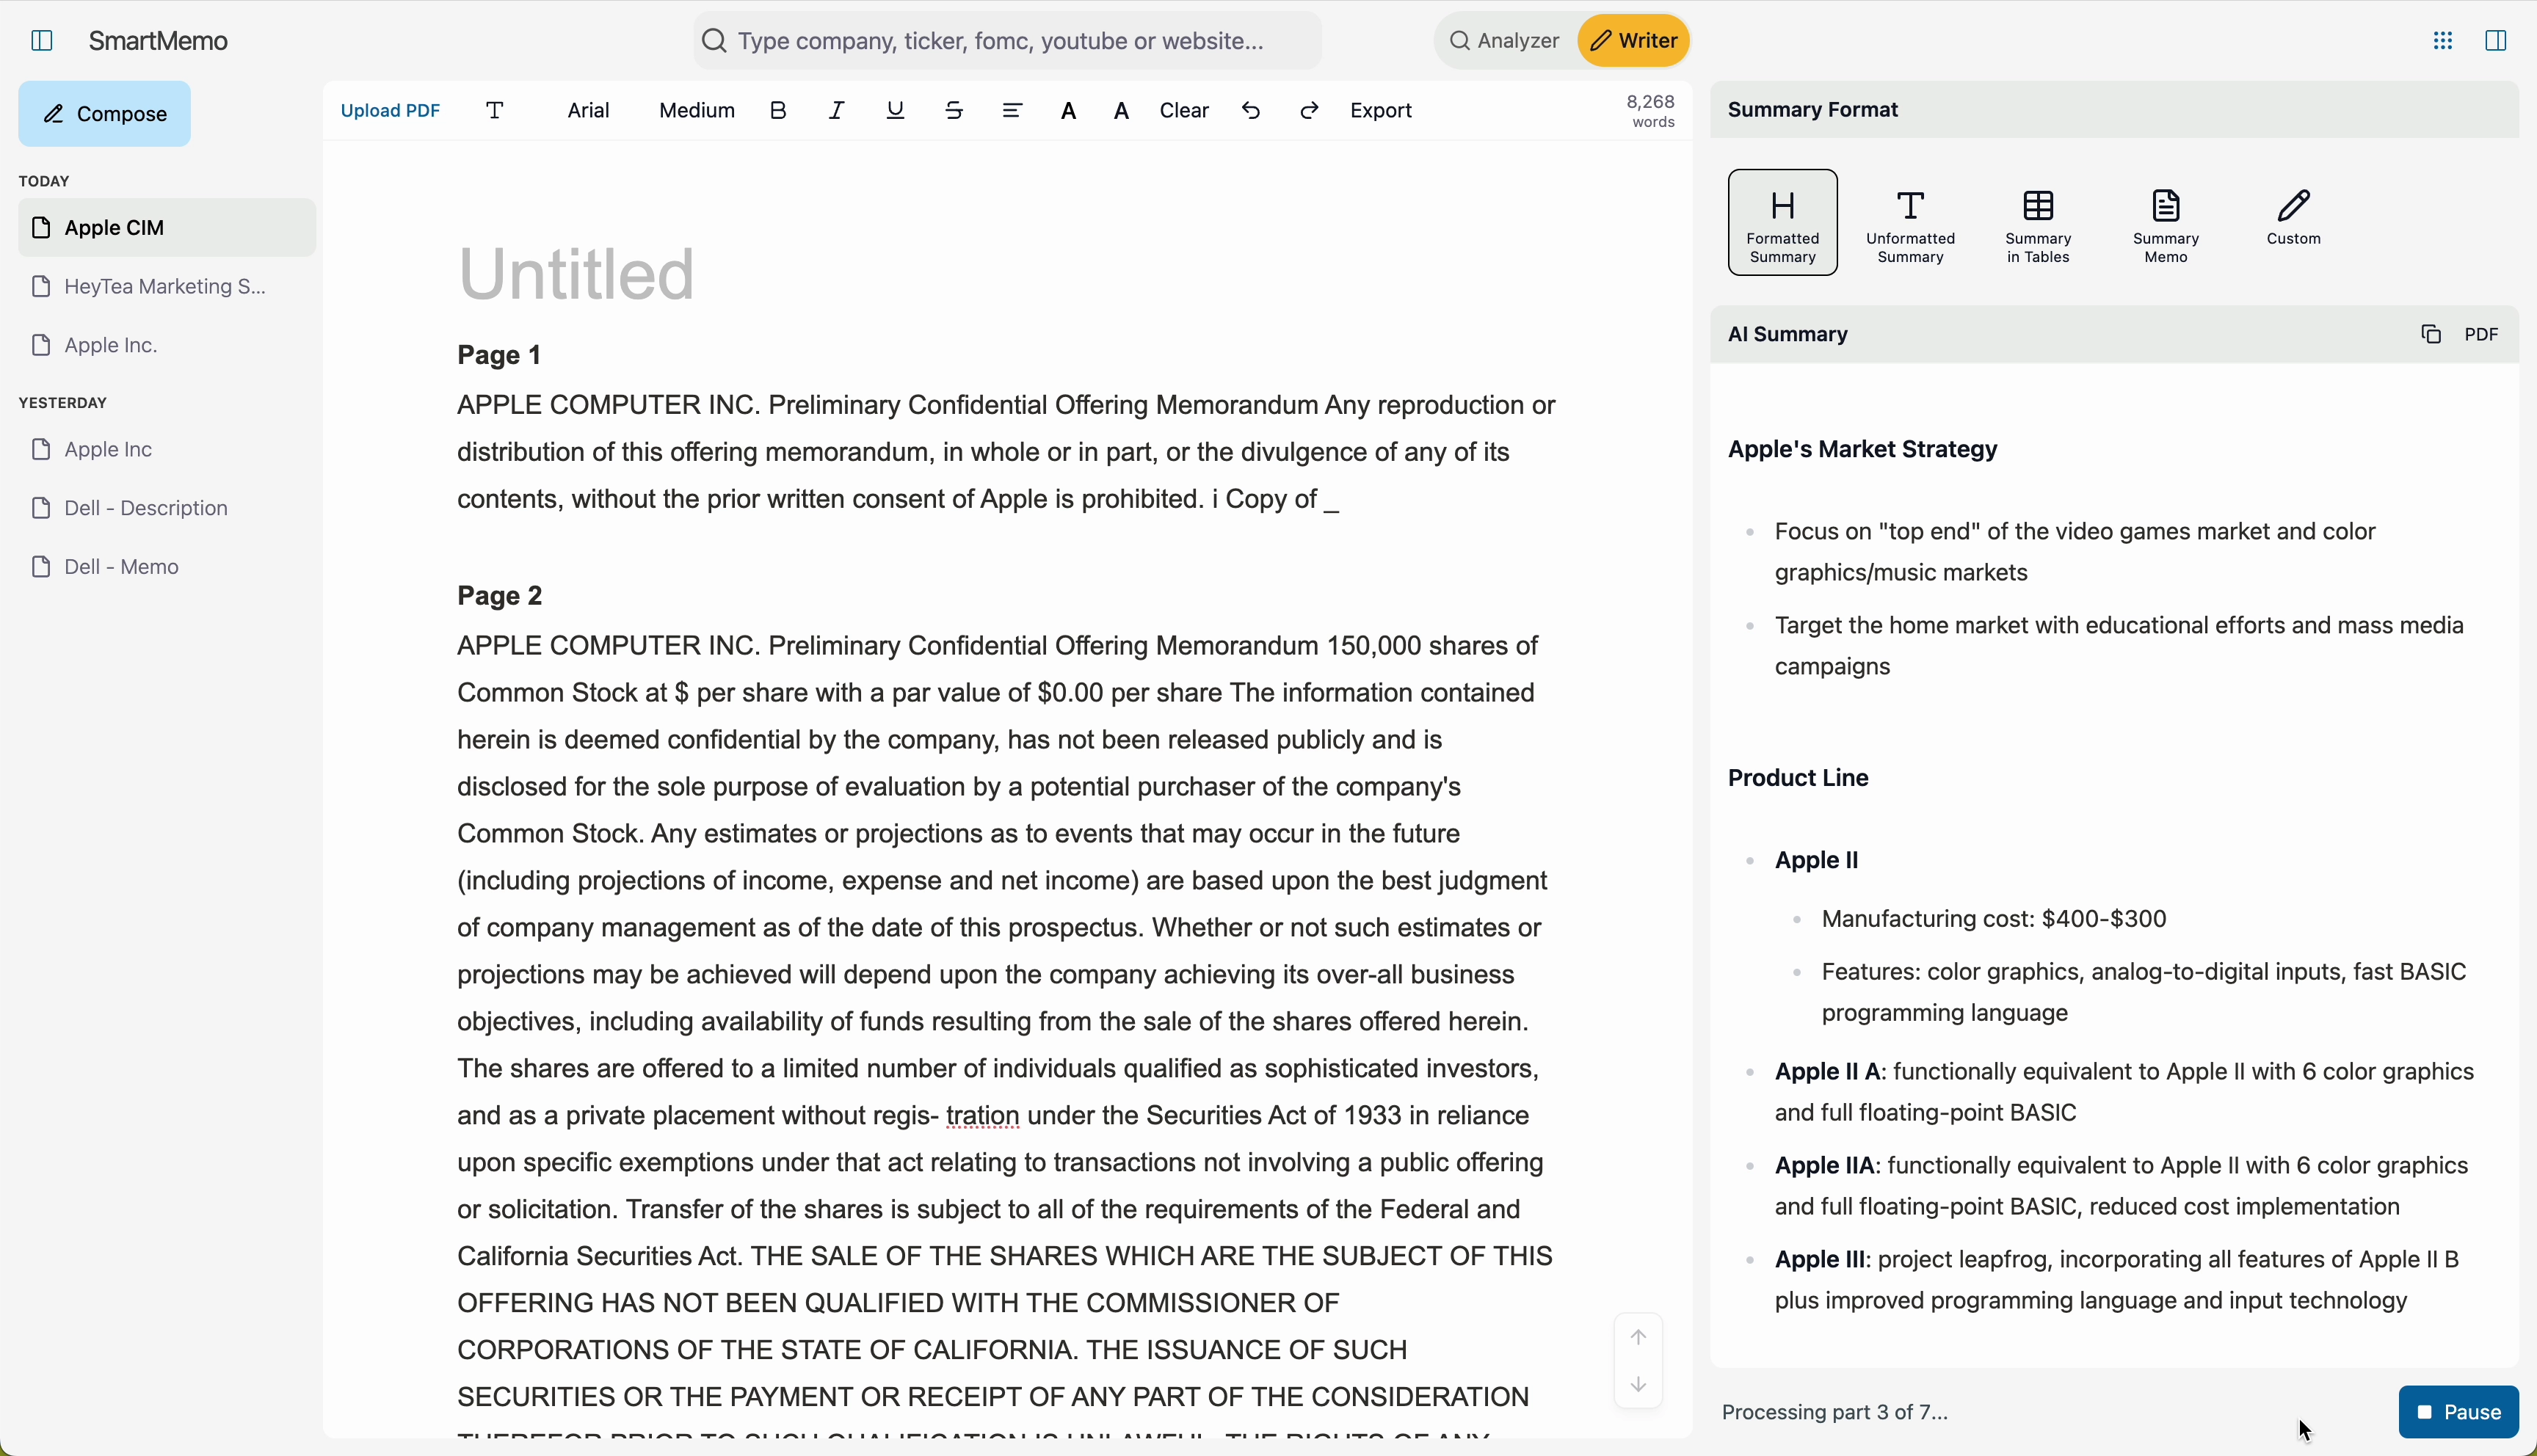Toggle the left sidebar panel icon

(42, 41)
